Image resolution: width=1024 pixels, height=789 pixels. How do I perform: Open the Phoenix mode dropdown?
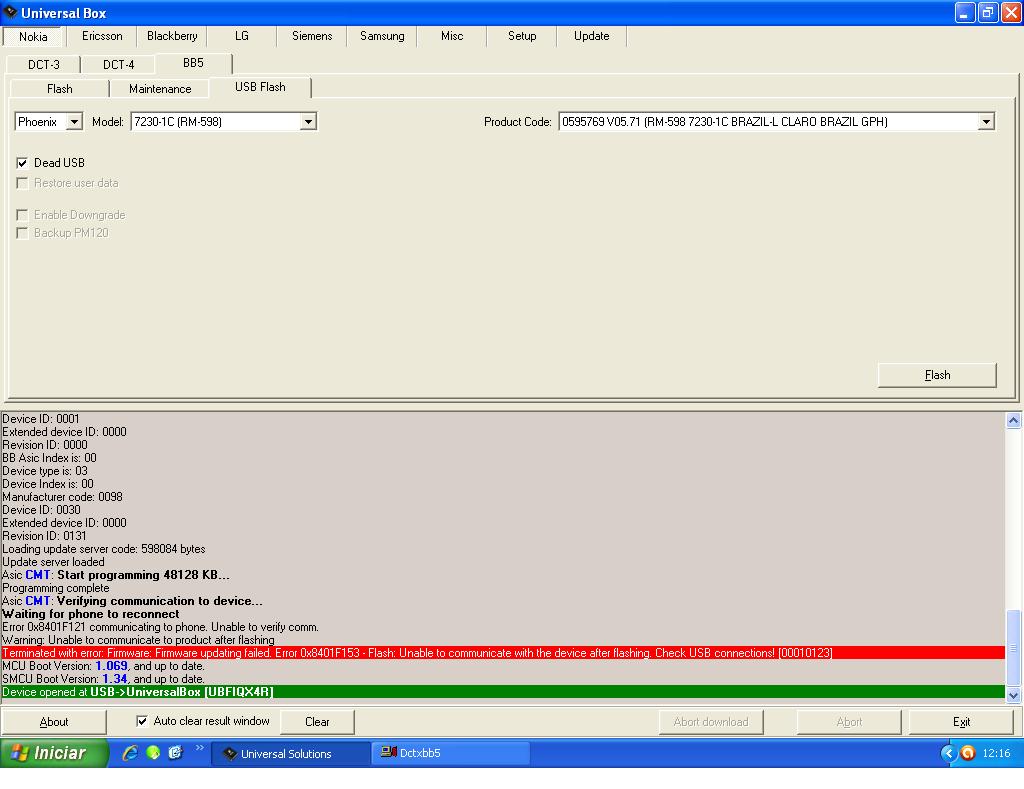tap(74, 121)
